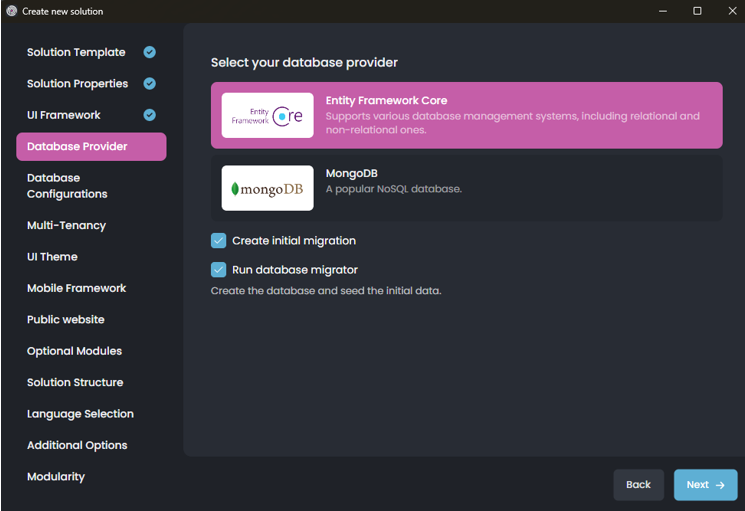Click the UI Framework completed checkmark icon
Screen dimensions: 745x511
tap(150, 115)
